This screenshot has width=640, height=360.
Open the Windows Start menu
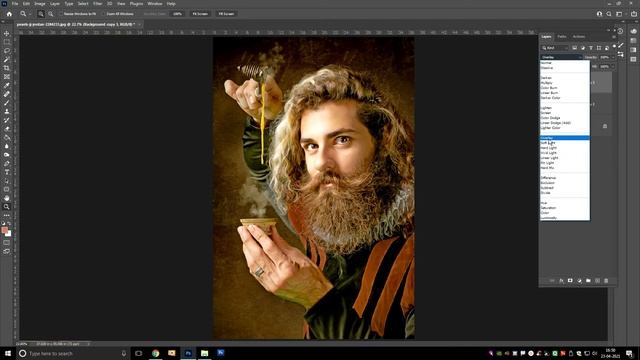pos(8,353)
